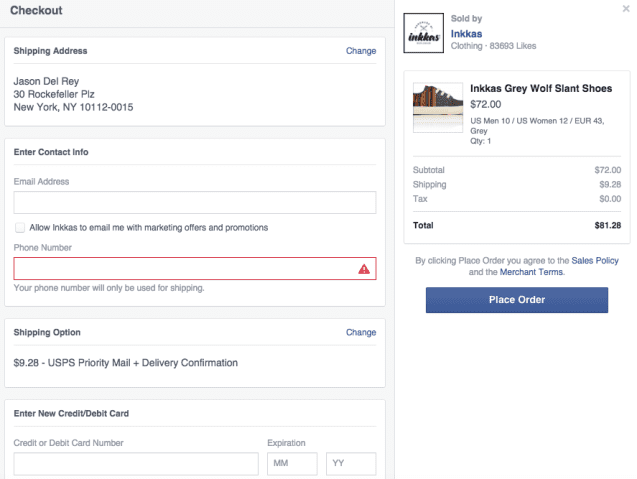Change the shipping option
Screen dimensions: 637x479
(361, 332)
